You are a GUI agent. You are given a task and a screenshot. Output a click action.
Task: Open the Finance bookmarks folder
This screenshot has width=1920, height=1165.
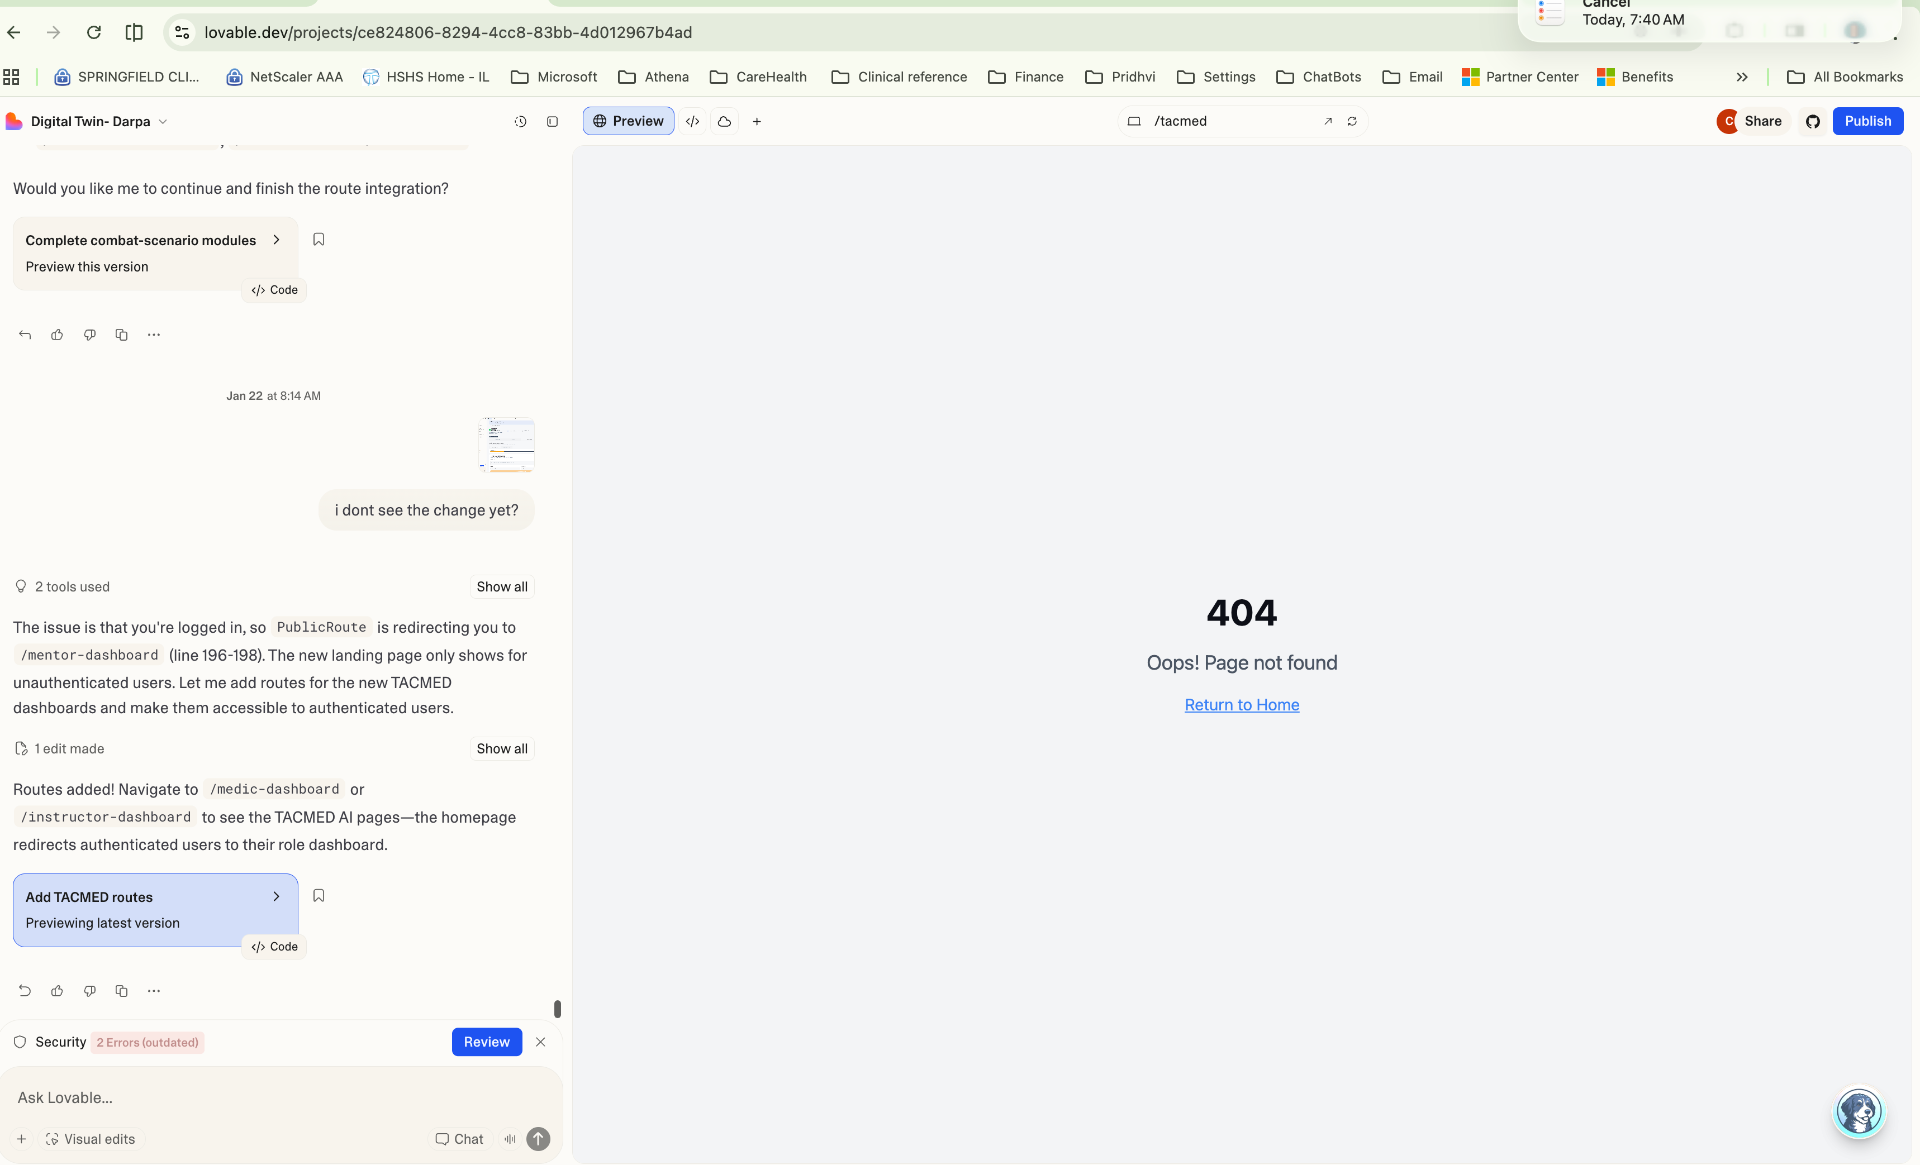(x=1025, y=77)
